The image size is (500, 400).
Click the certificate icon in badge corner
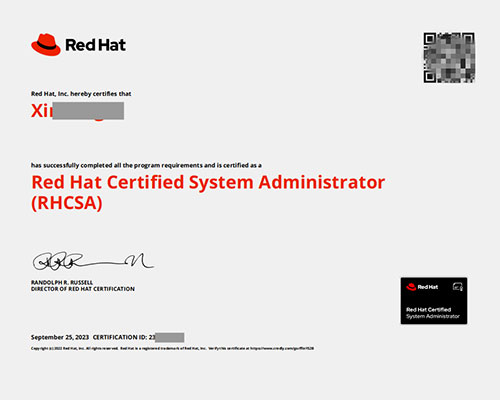(x=458, y=287)
